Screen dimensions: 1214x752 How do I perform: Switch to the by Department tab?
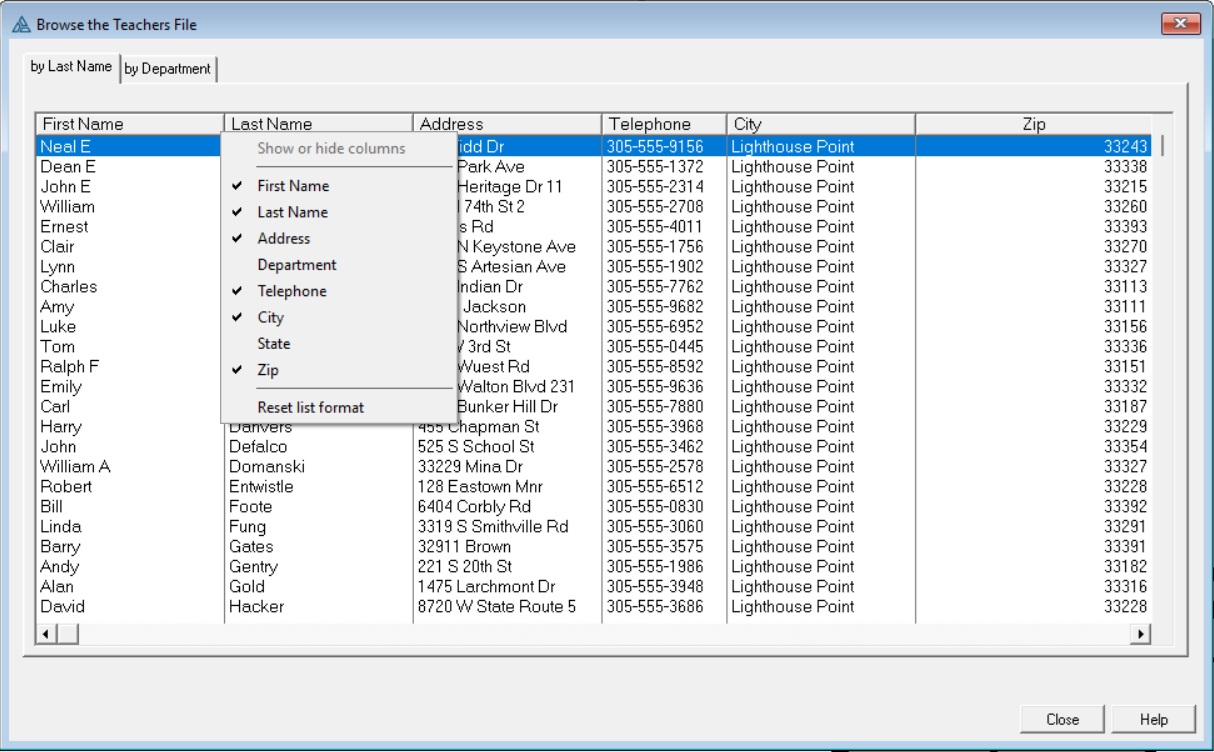coord(168,69)
